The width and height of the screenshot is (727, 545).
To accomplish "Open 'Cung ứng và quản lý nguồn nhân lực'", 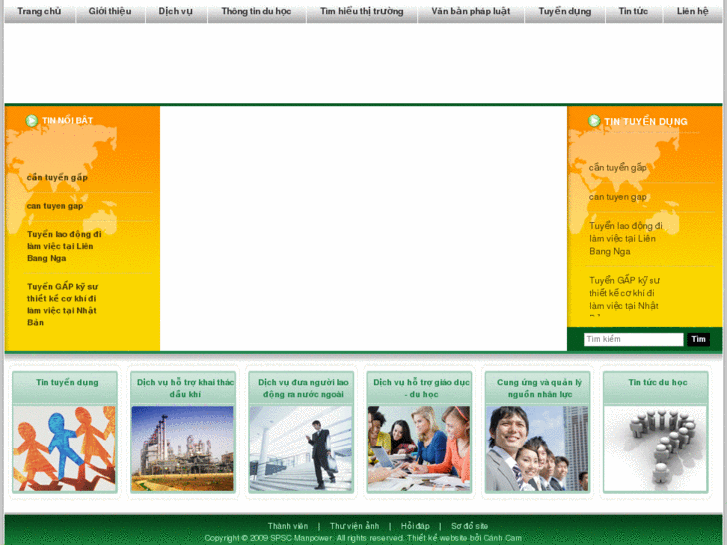I will click(540, 388).
